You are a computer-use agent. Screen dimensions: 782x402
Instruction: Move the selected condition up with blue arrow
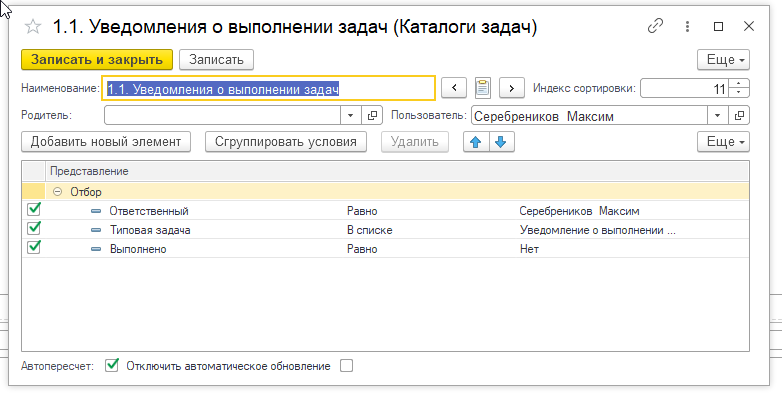[477, 141]
